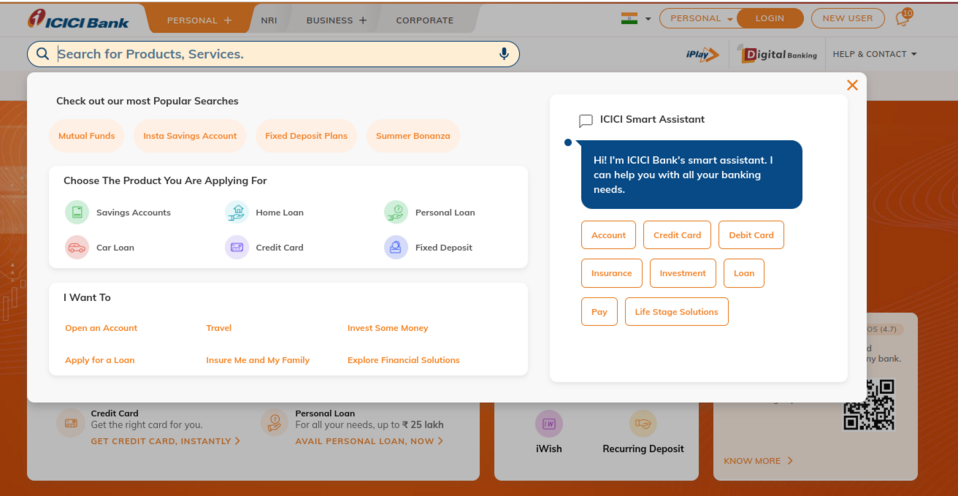Open Insure Me and My Family link
The height and width of the screenshot is (496, 958).
click(258, 360)
